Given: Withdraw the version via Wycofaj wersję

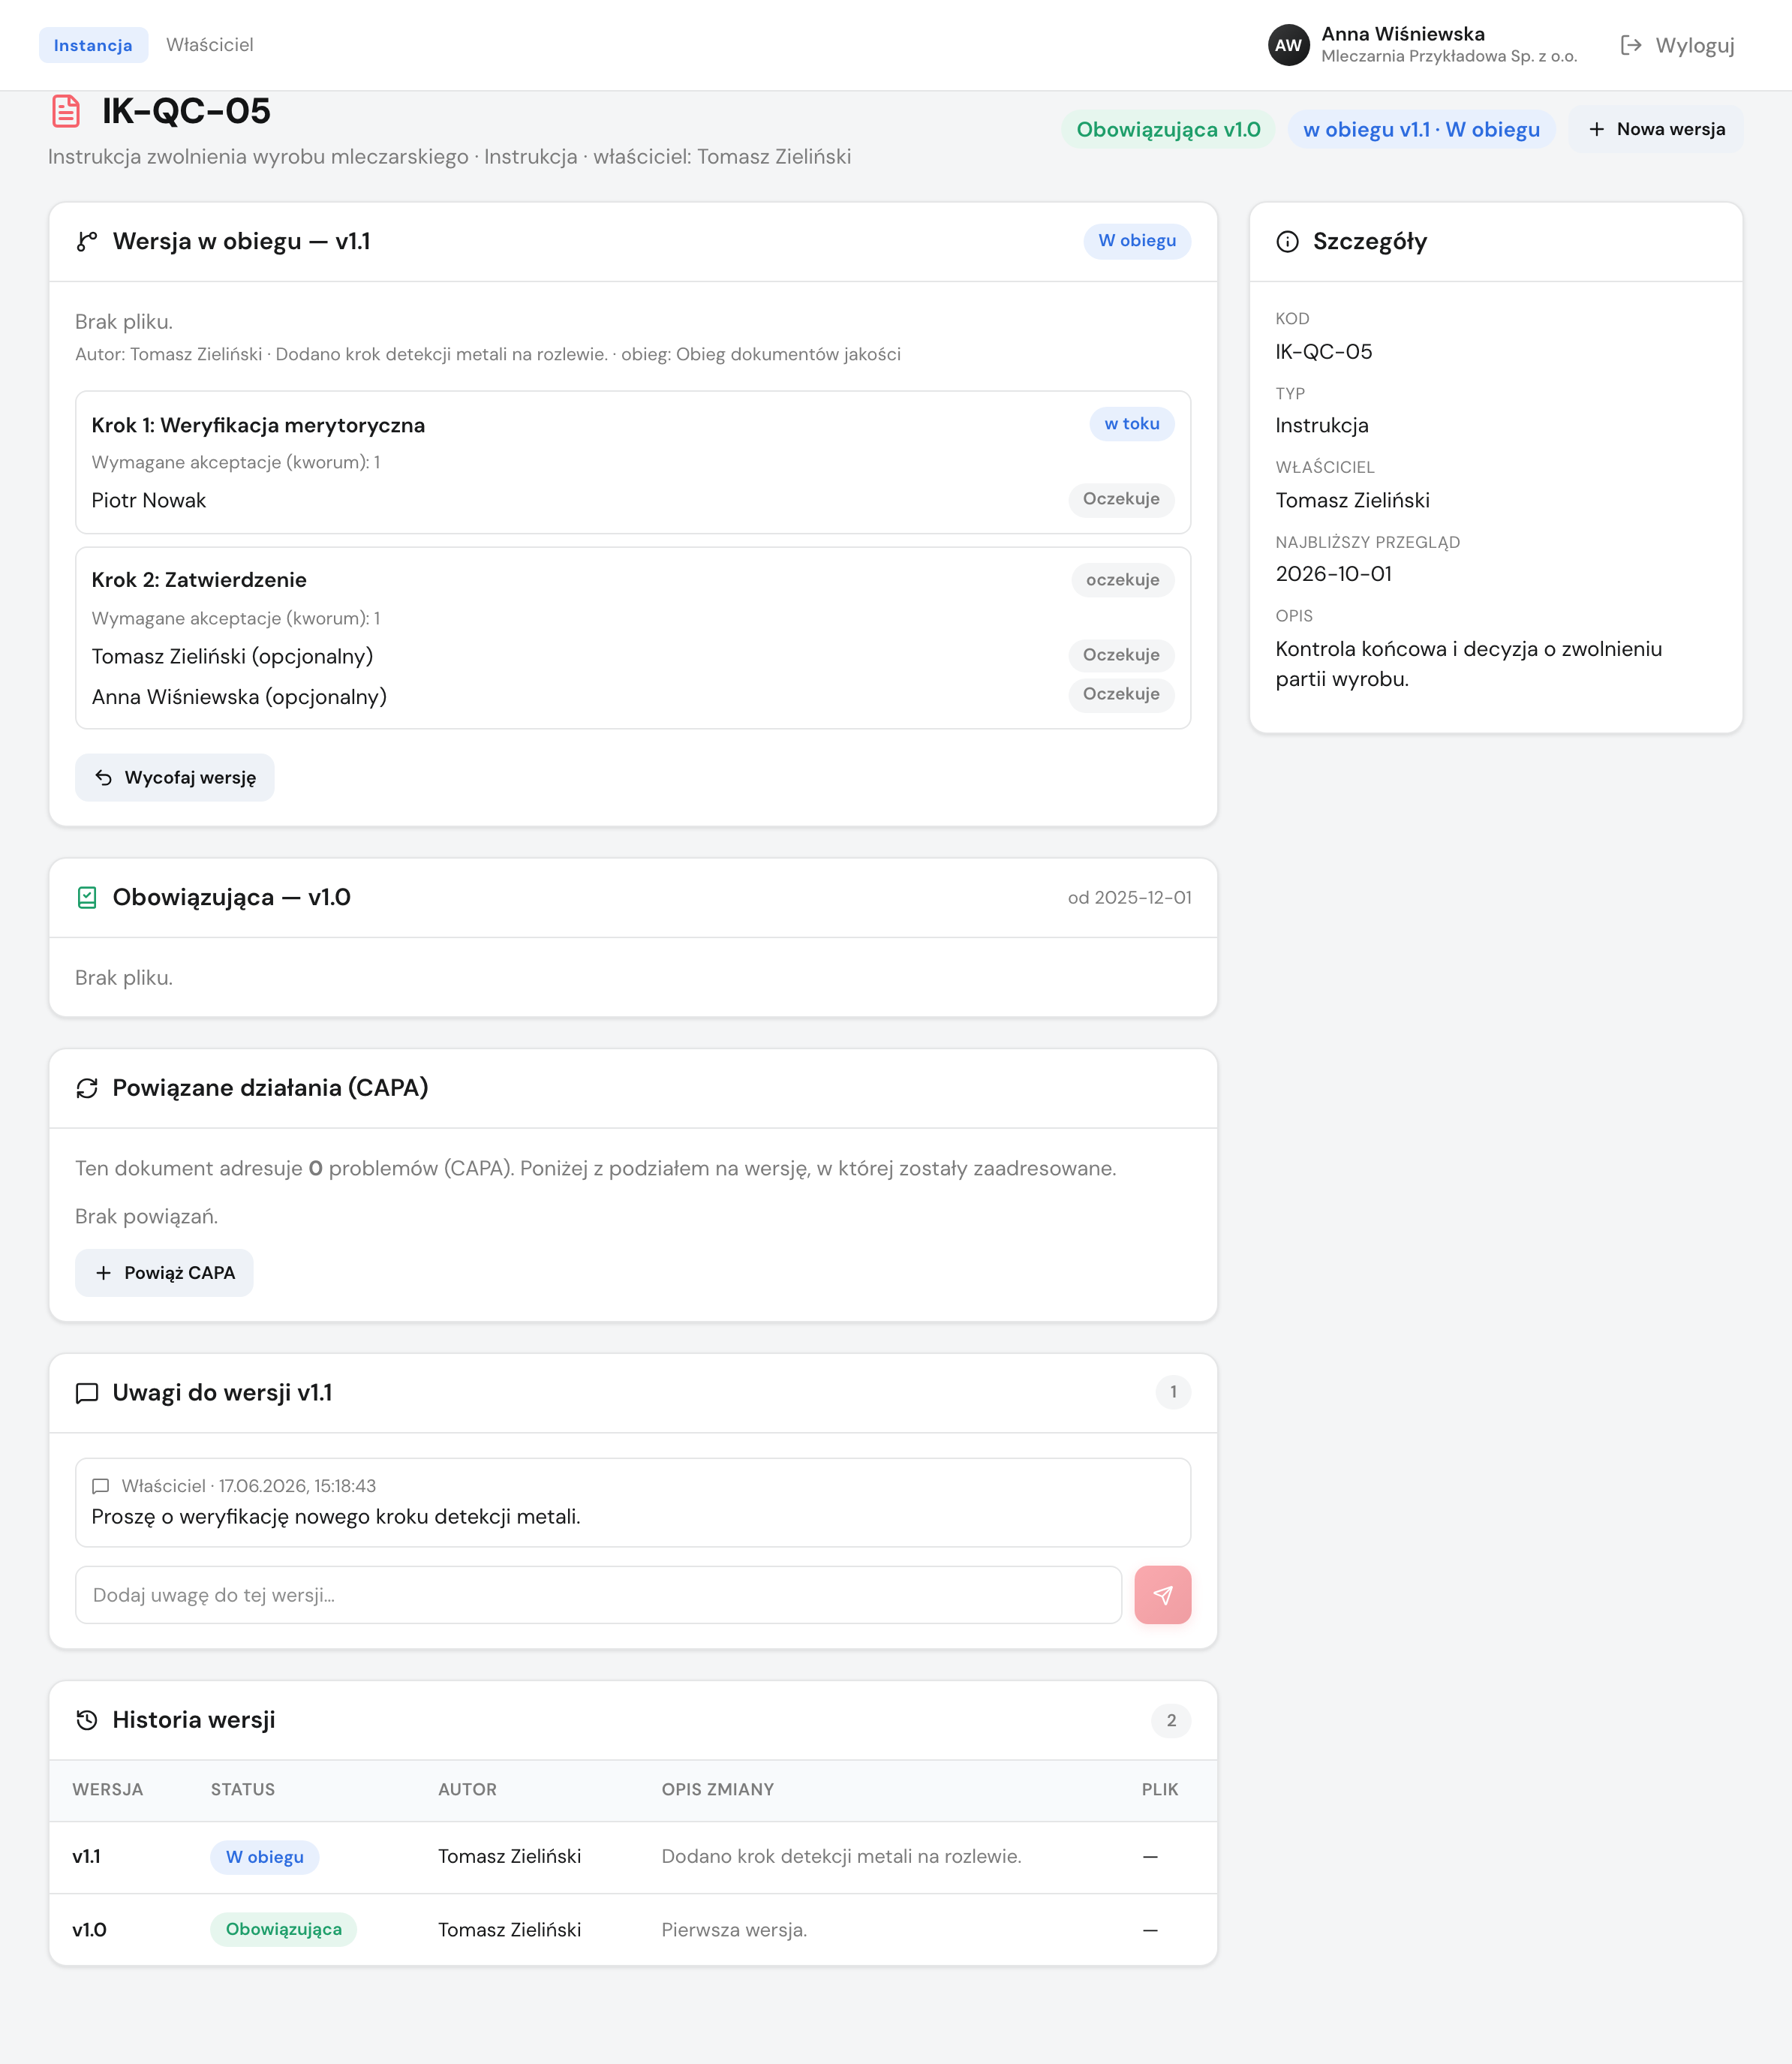Looking at the screenshot, I should [175, 778].
